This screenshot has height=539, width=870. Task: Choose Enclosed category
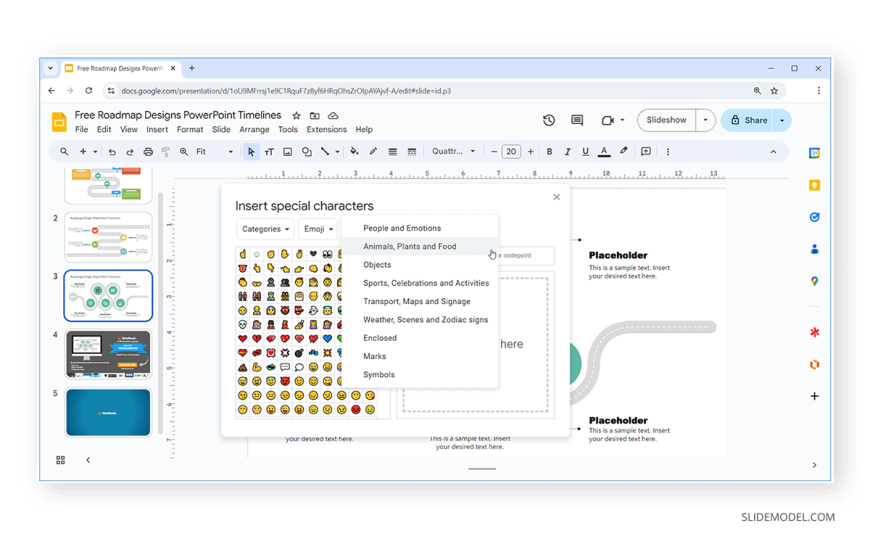(420, 338)
